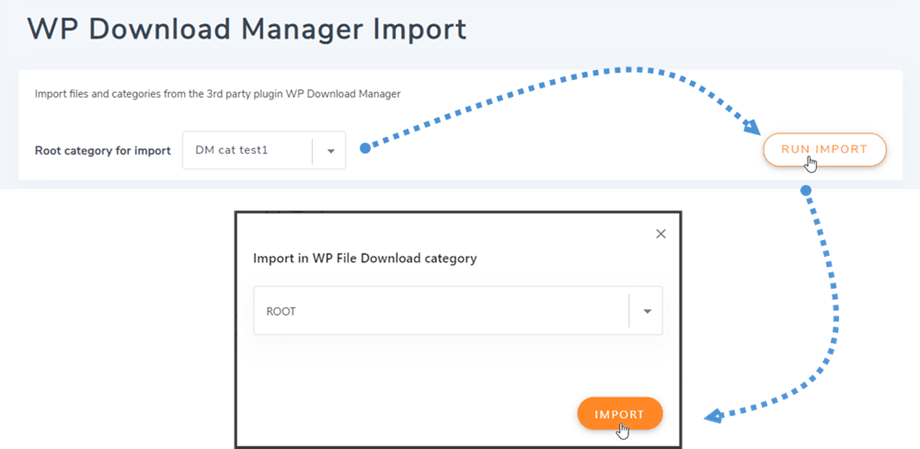
Task: Click the ROOT value in modal select field
Action: (281, 312)
